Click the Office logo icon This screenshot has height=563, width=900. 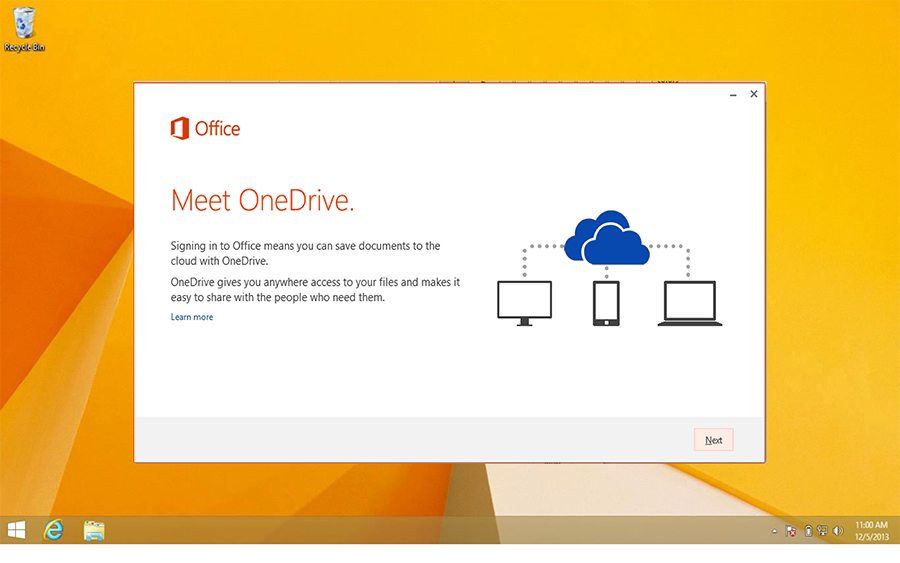180,128
